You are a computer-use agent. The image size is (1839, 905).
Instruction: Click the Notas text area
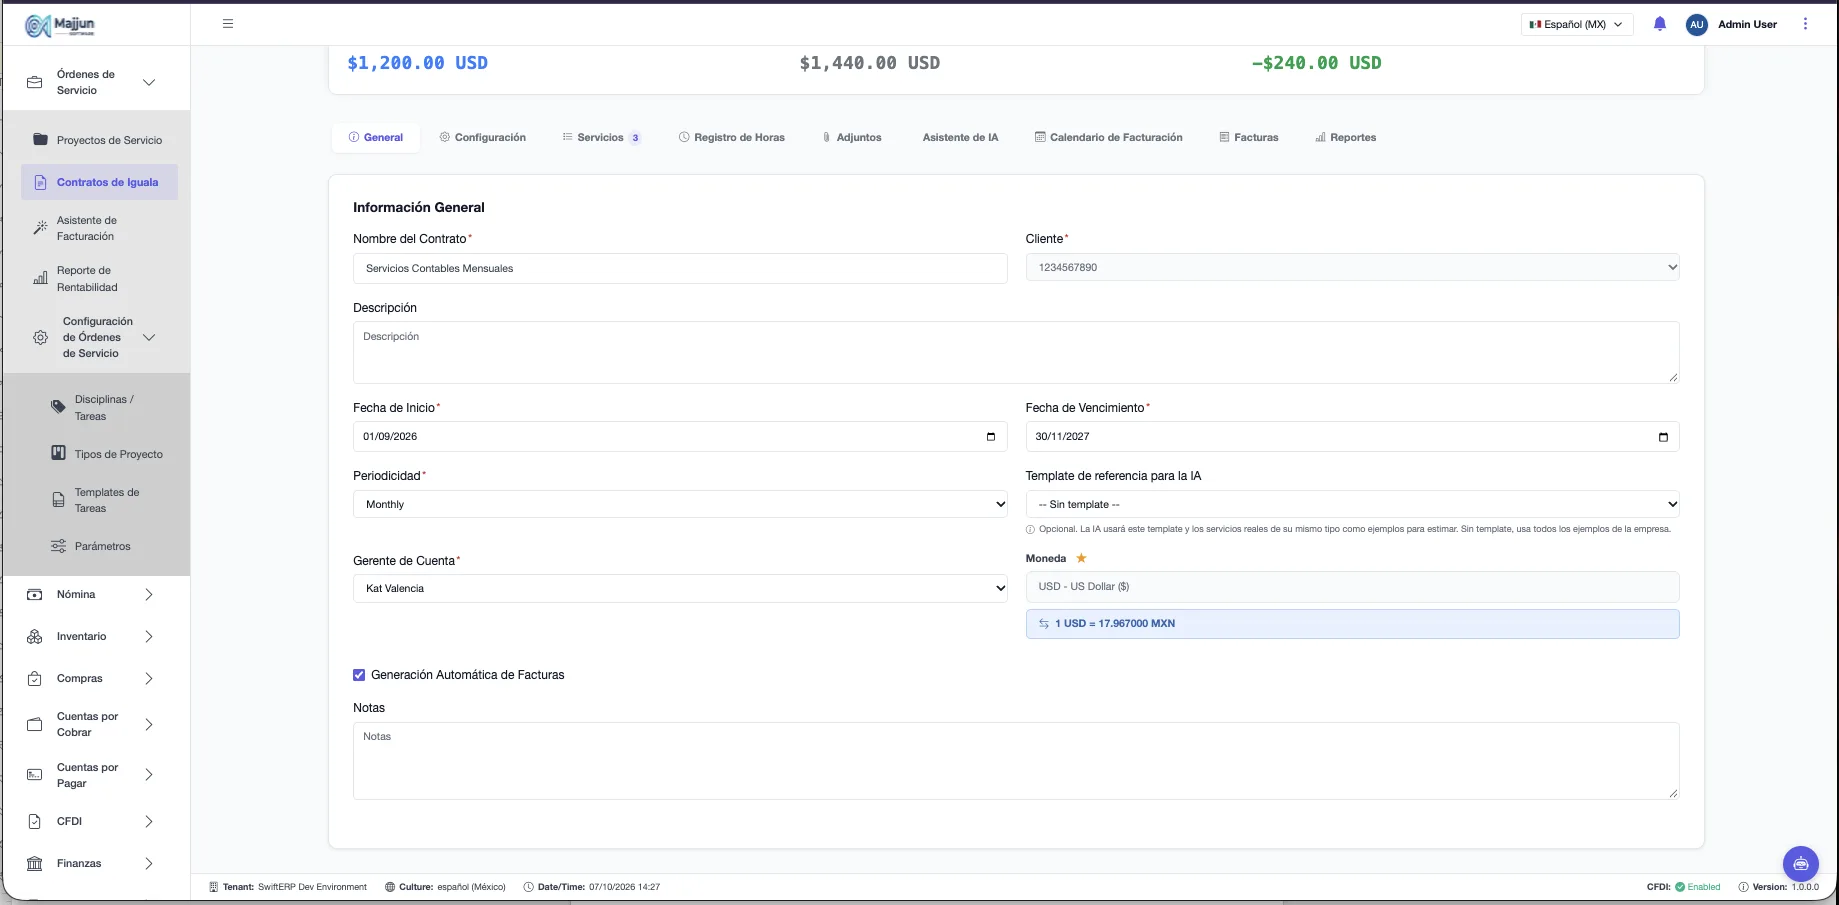pyautogui.click(x=1016, y=761)
